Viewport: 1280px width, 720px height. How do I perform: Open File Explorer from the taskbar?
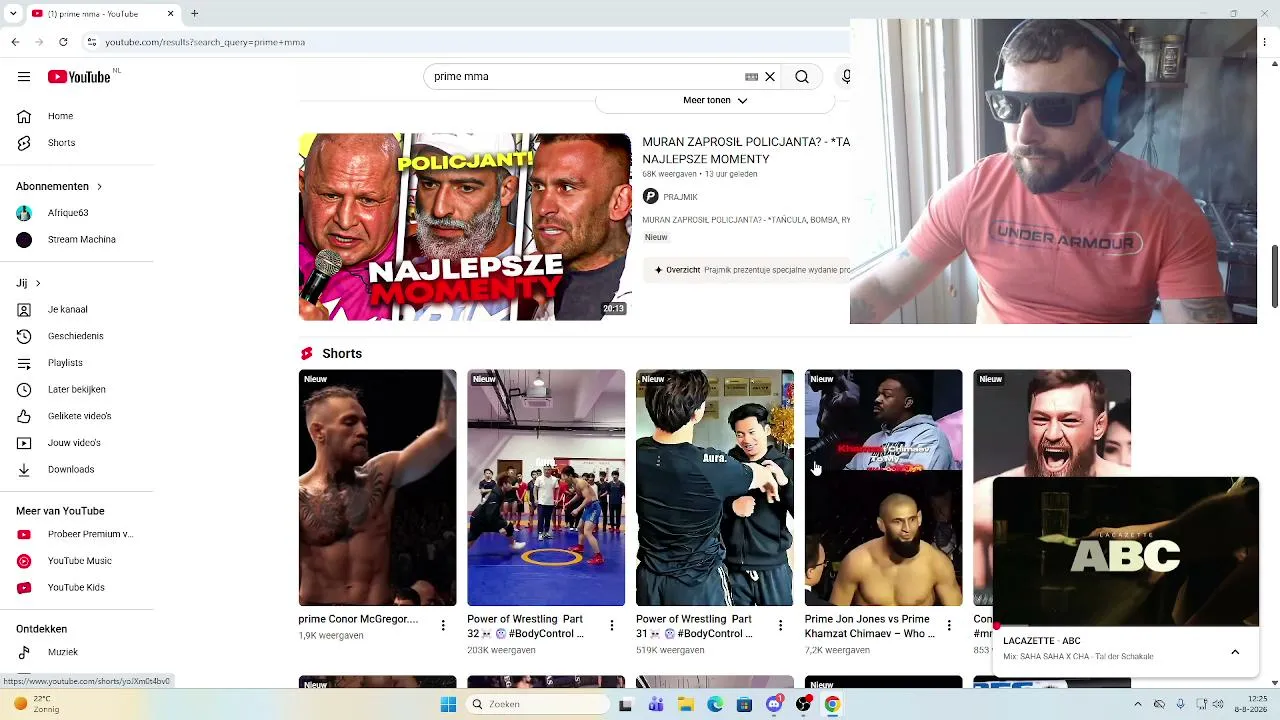[x=685, y=704]
